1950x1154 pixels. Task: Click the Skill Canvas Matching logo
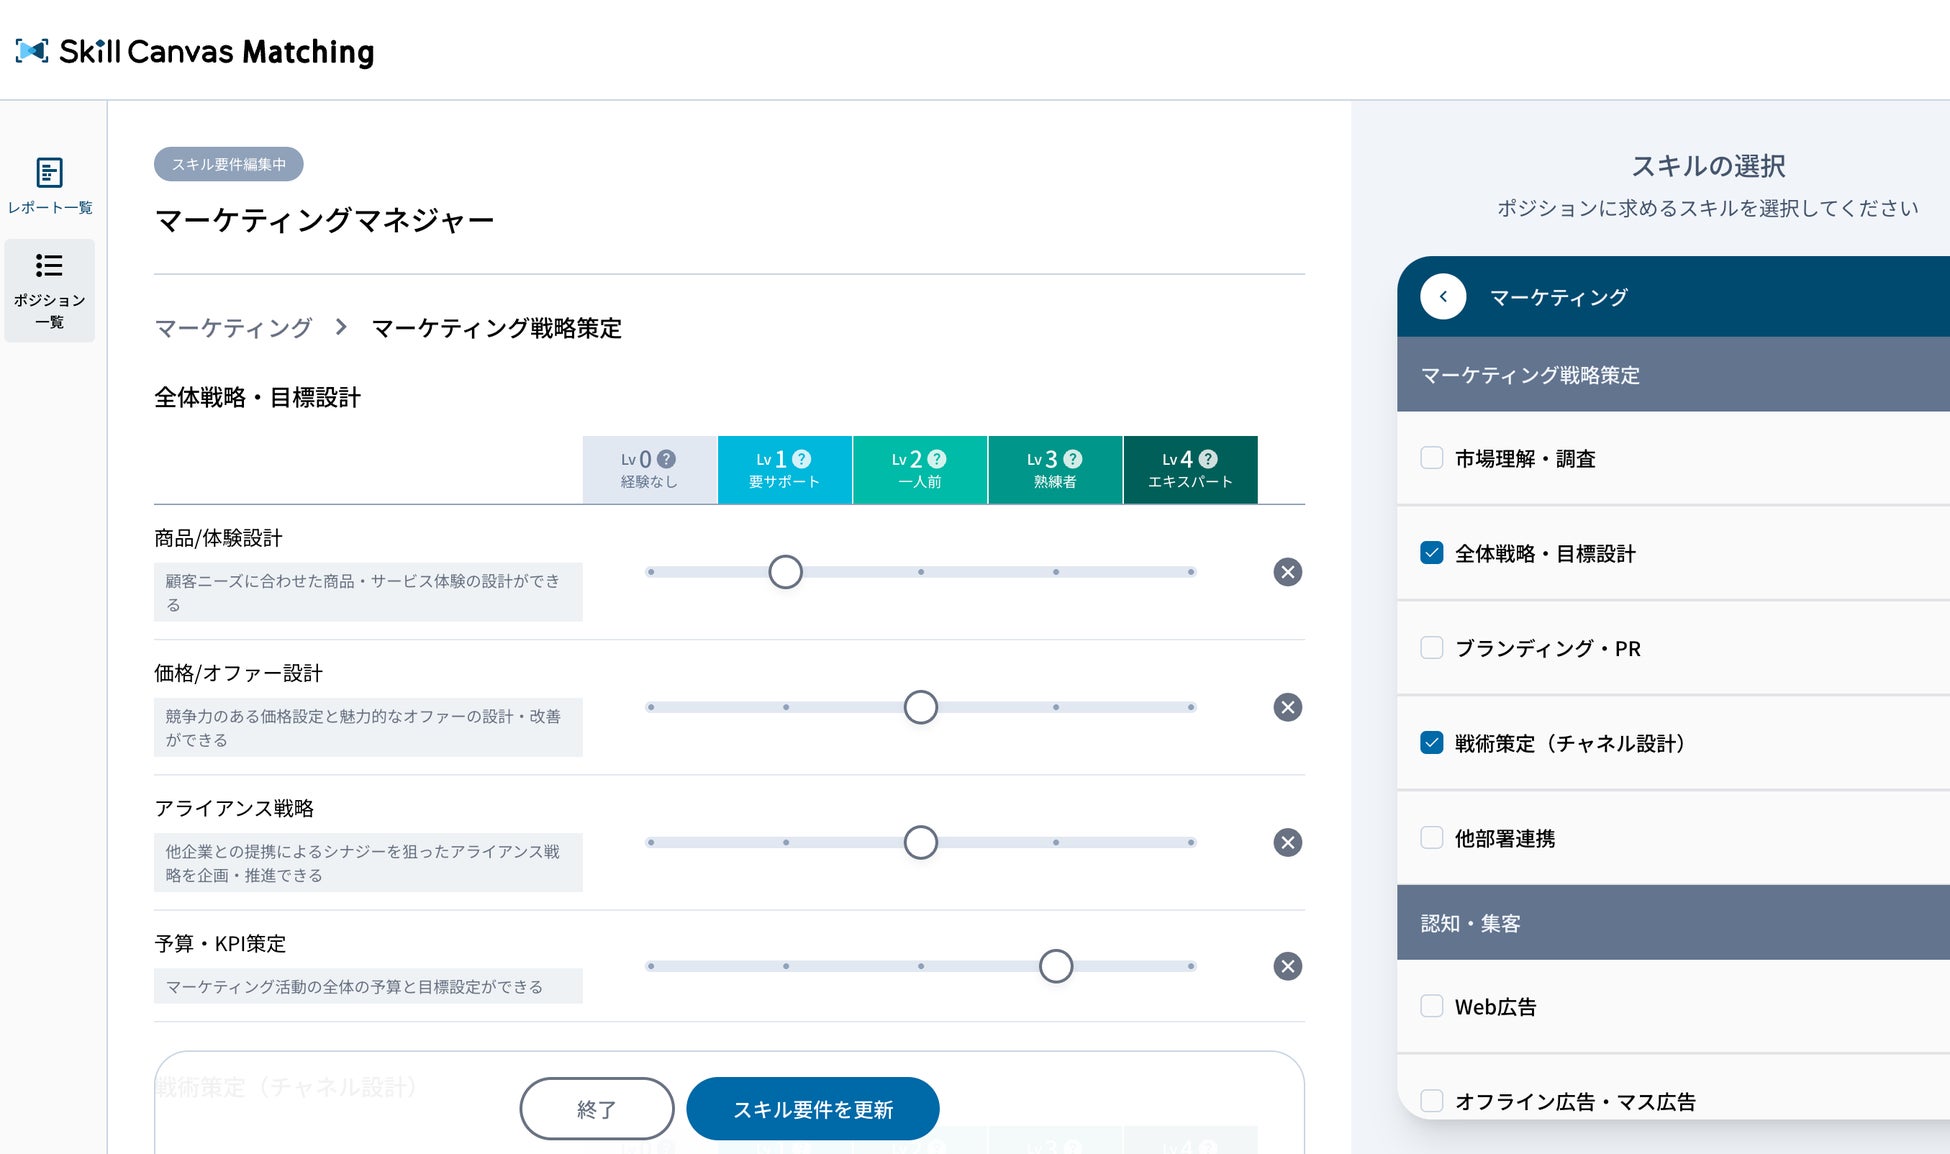[195, 51]
